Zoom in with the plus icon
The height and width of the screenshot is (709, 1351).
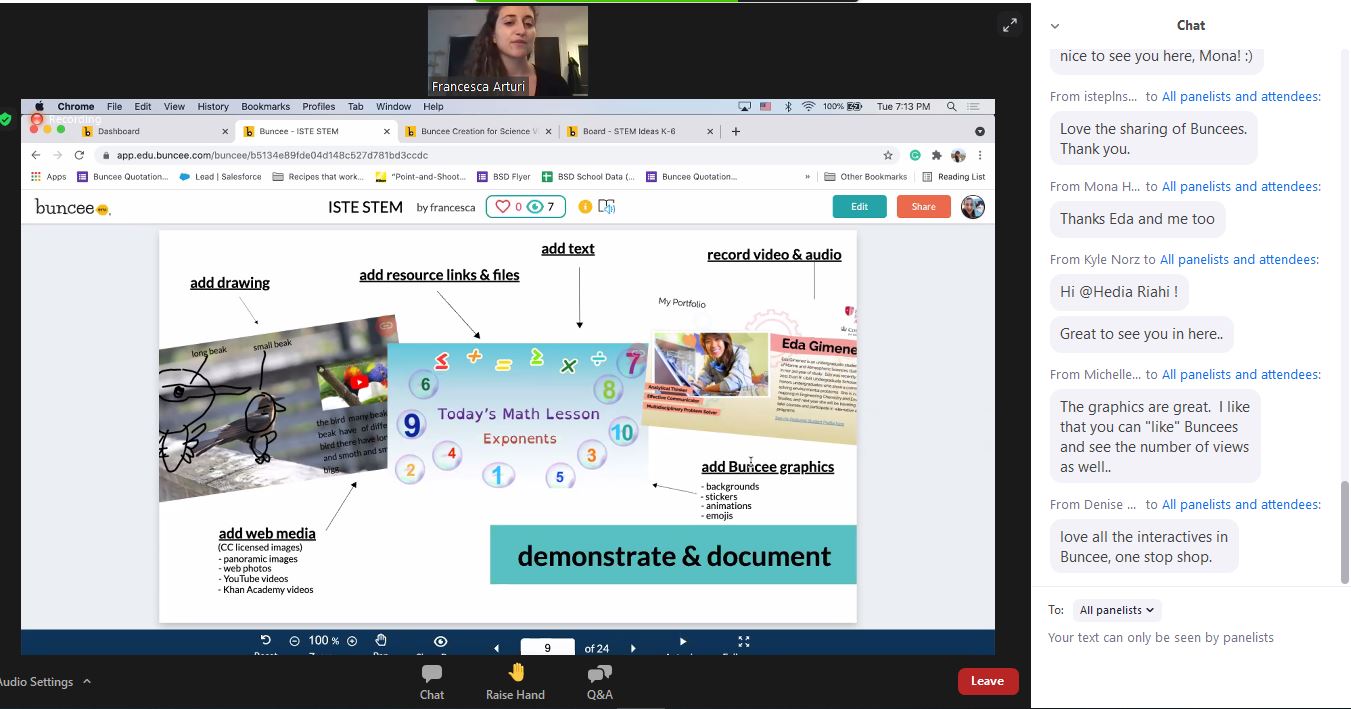pyautogui.click(x=352, y=641)
